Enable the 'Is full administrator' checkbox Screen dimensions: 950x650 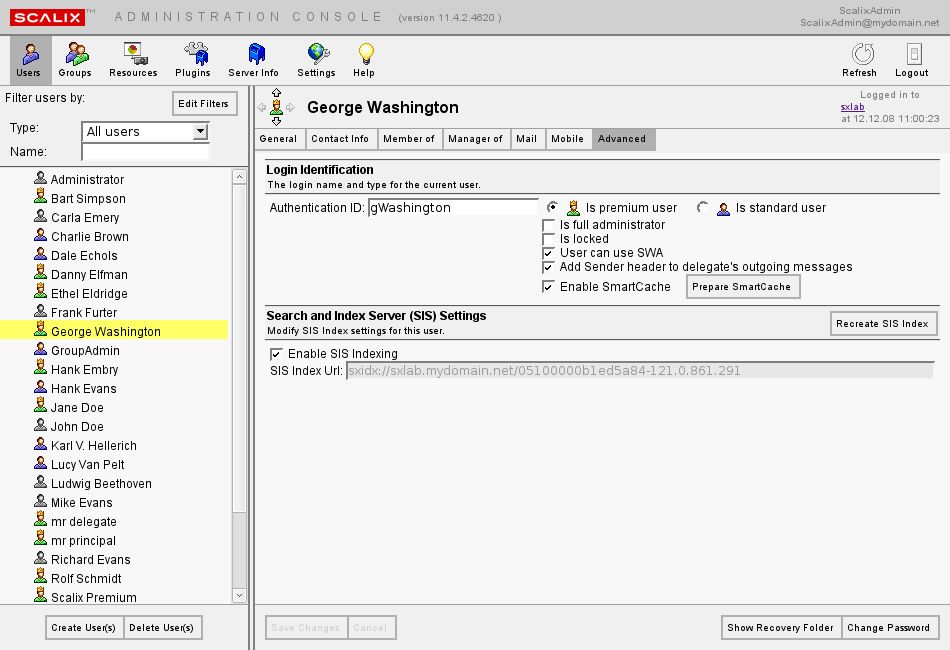pos(548,225)
